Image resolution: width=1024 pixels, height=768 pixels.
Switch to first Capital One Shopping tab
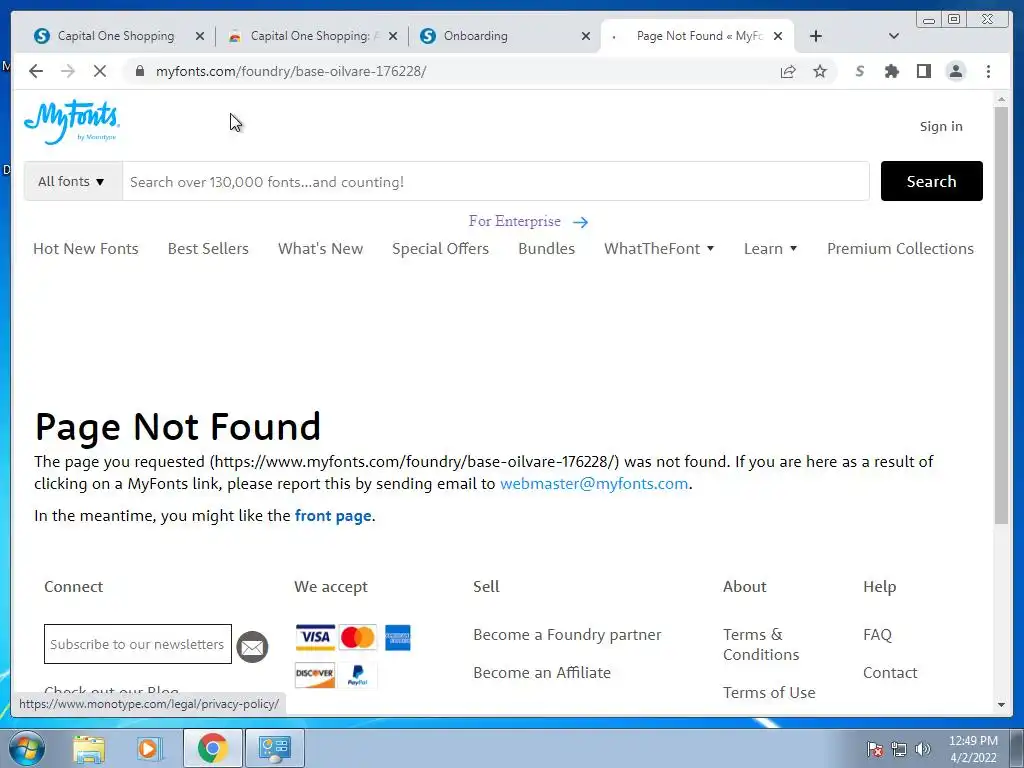(116, 36)
